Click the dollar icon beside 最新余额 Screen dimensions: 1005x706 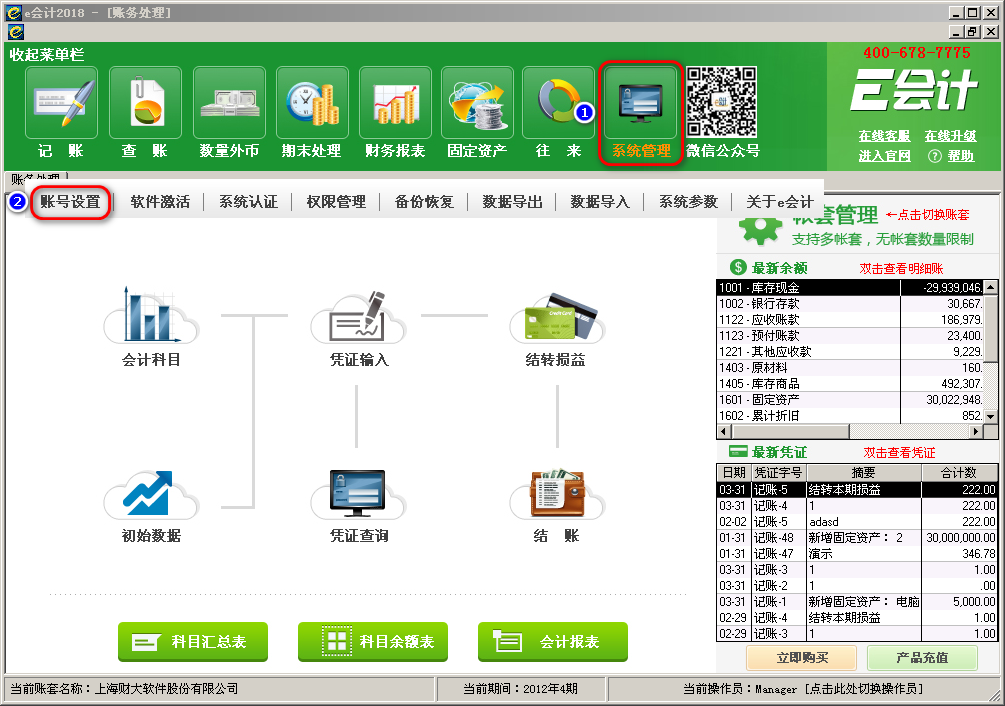738,267
